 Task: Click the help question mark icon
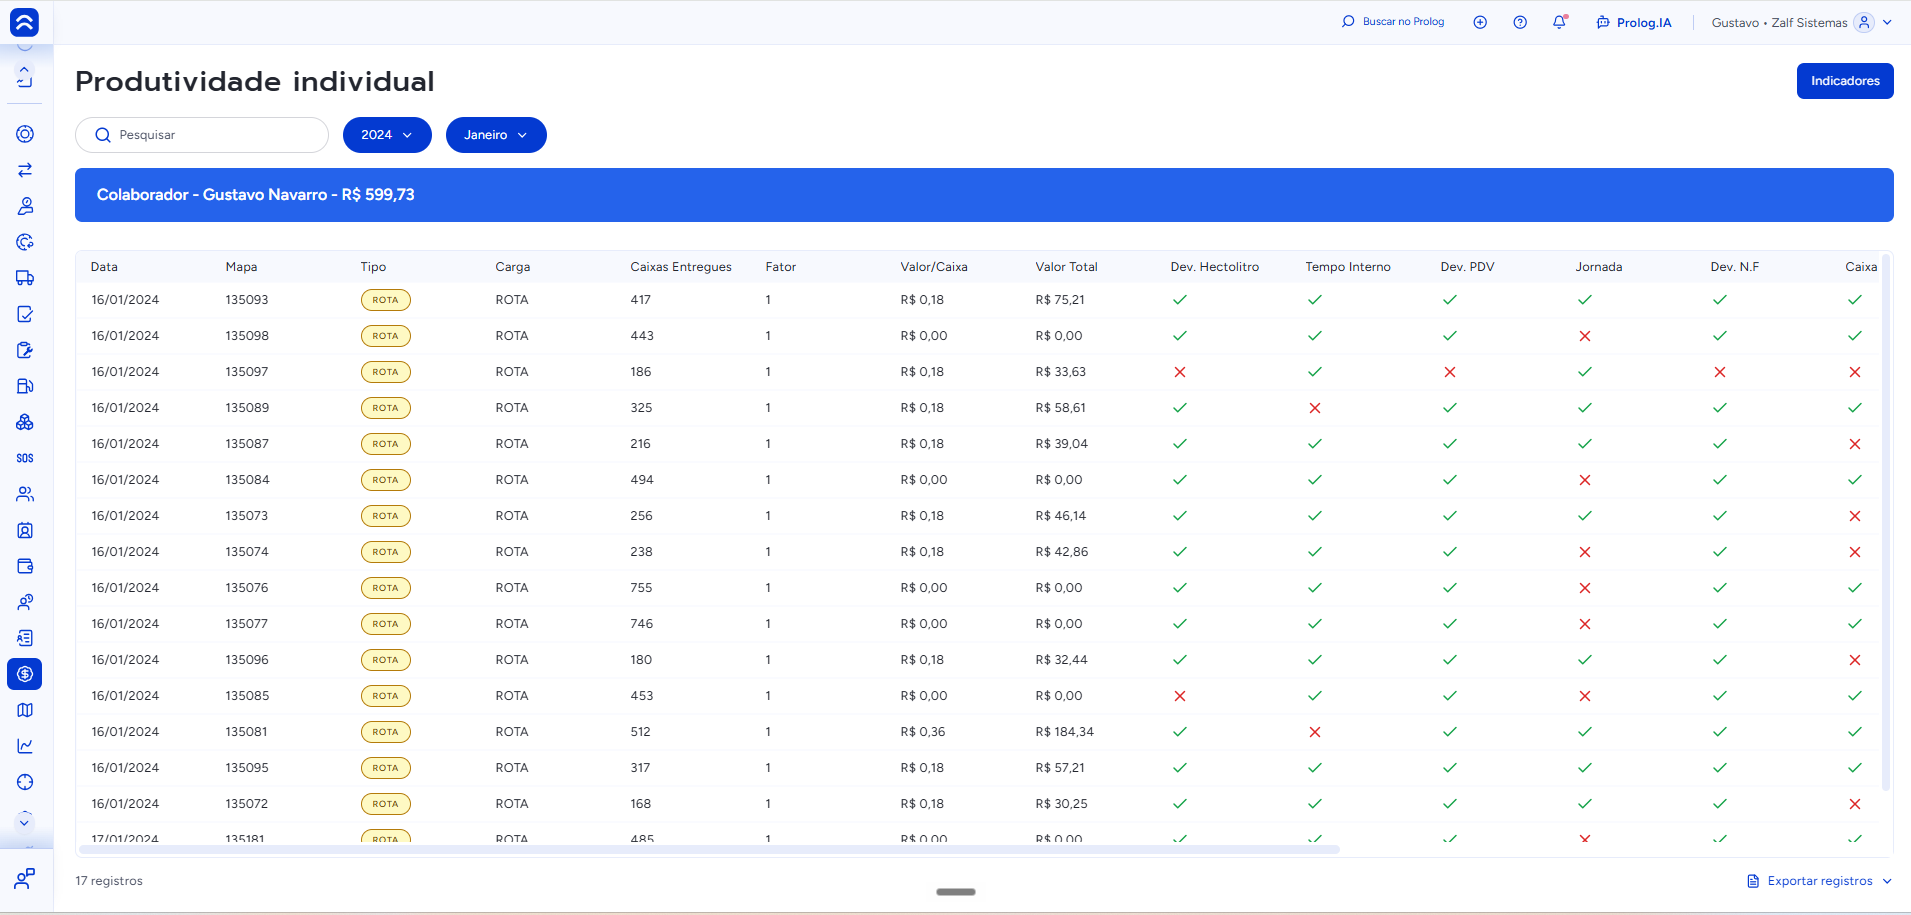coord(1520,22)
